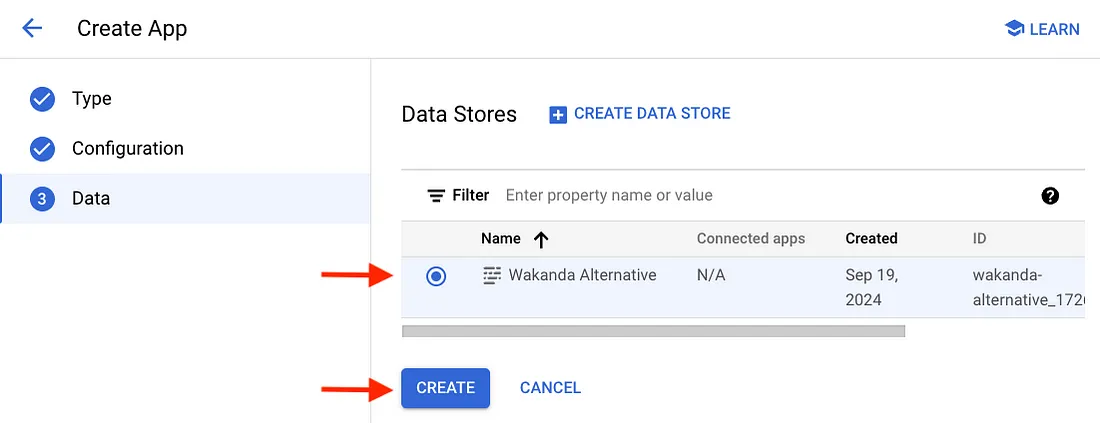
Task: Click the blue CREATE button
Action: click(445, 388)
